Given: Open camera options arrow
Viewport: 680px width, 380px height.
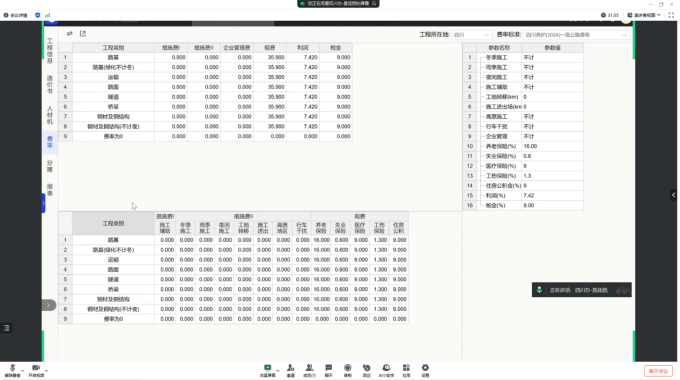Looking at the screenshot, I should click(x=46, y=371).
